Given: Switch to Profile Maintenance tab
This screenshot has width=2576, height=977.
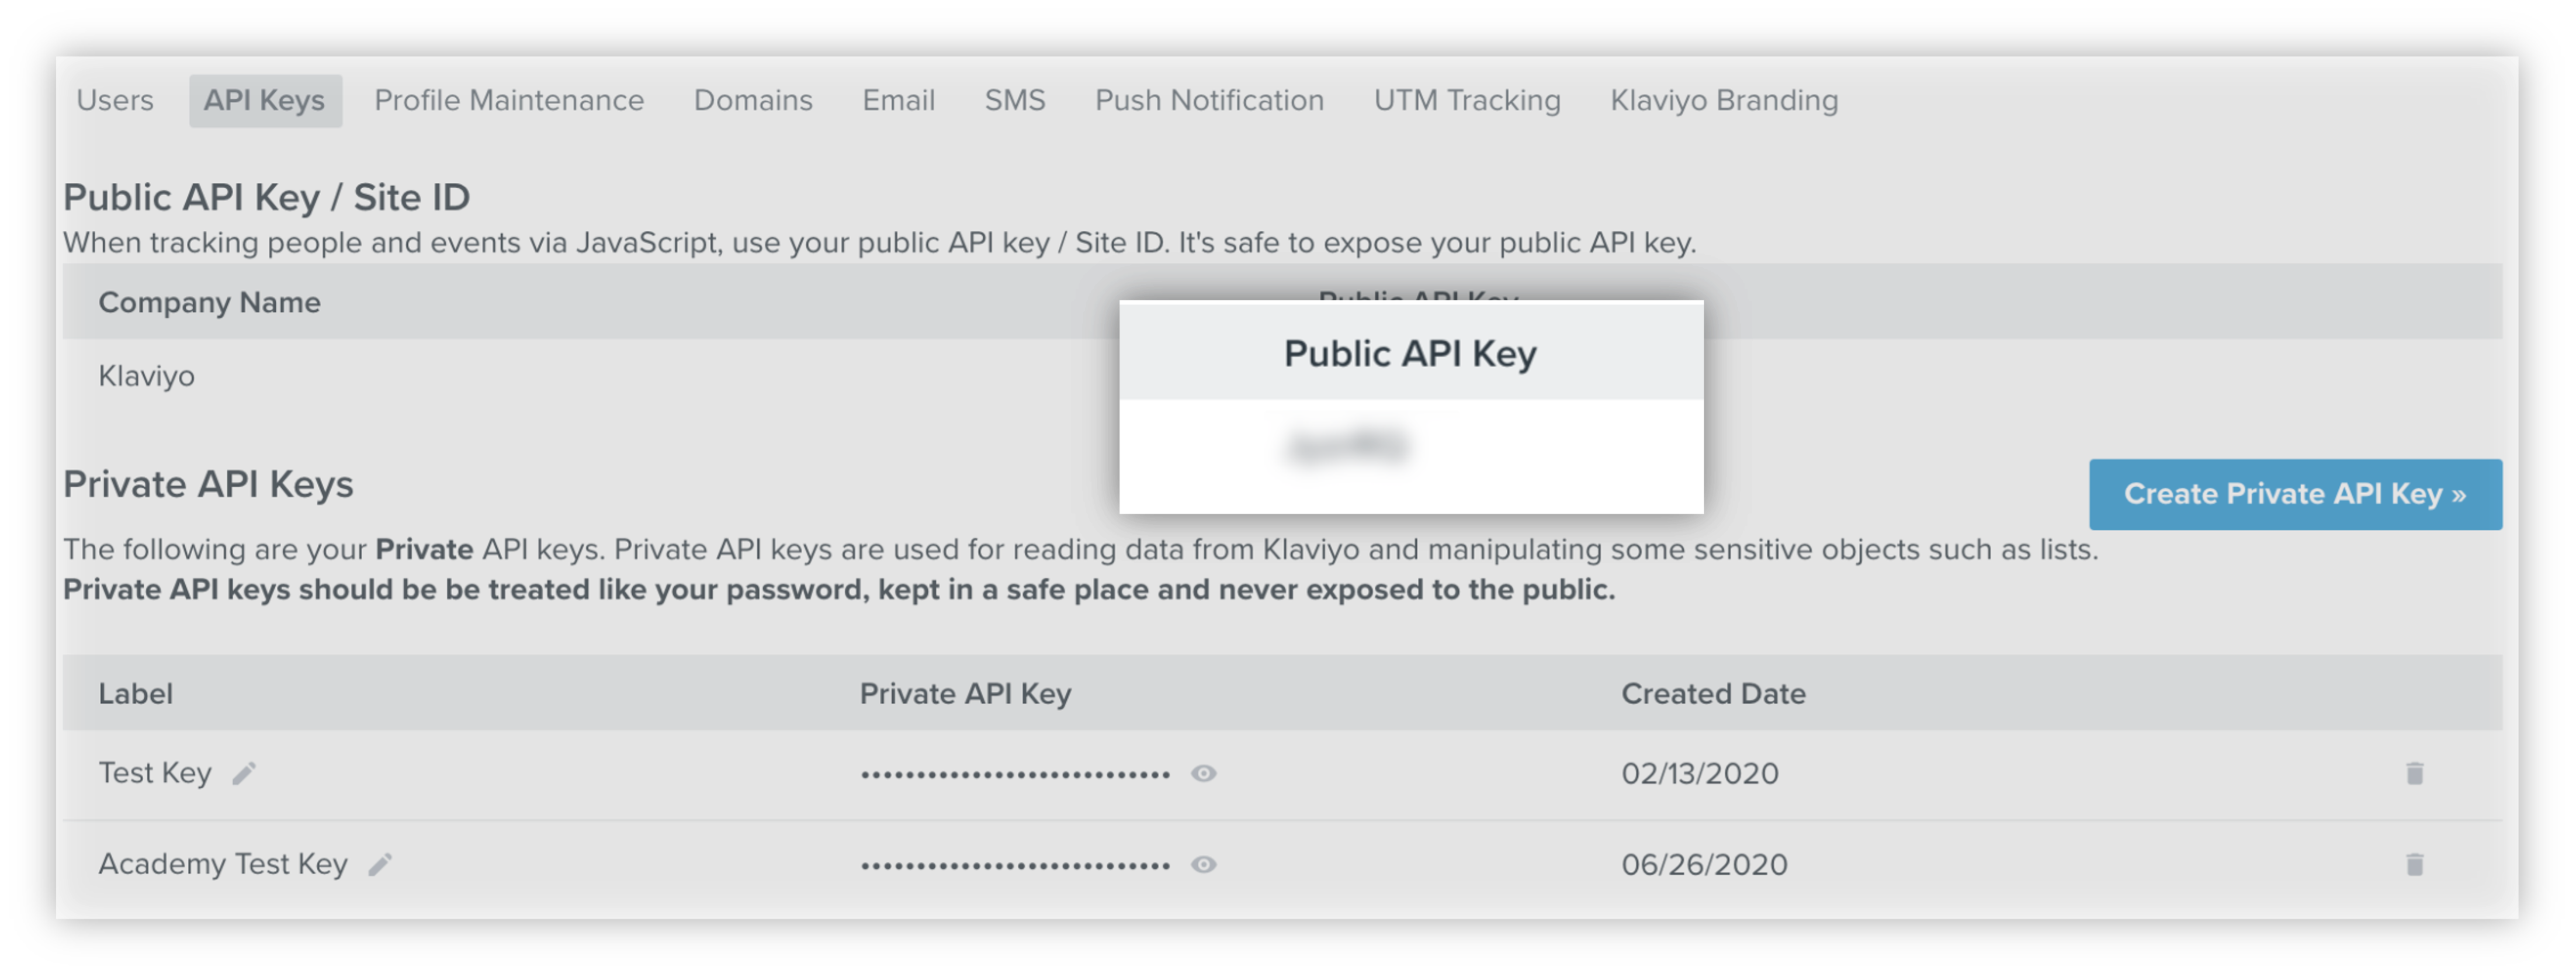Looking at the screenshot, I should point(509,100).
